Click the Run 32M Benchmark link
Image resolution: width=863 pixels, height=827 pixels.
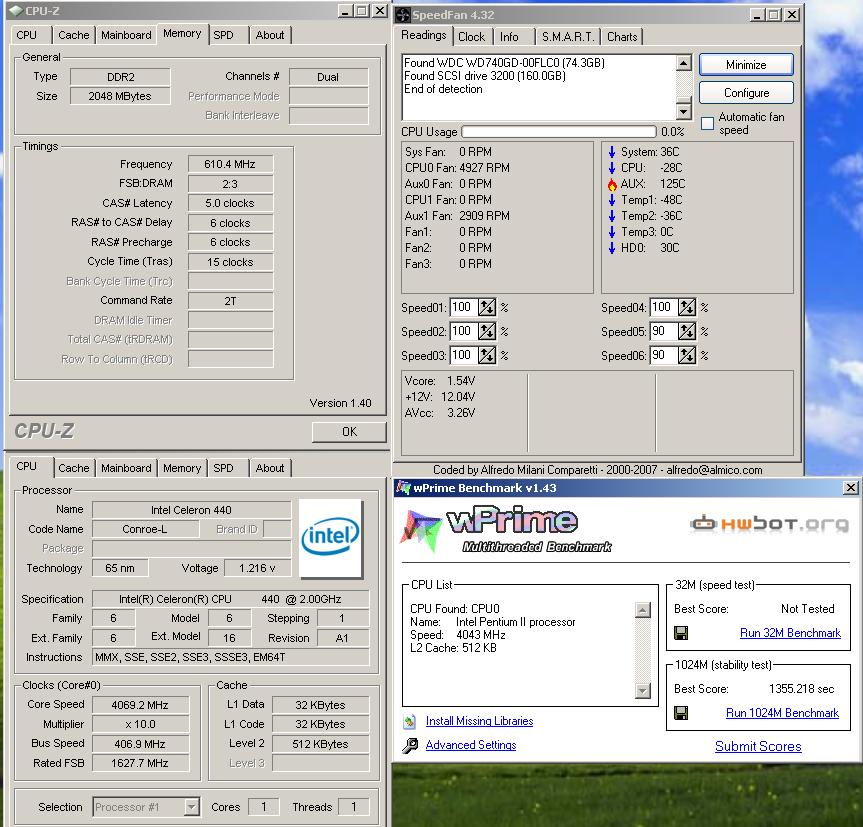click(790, 633)
